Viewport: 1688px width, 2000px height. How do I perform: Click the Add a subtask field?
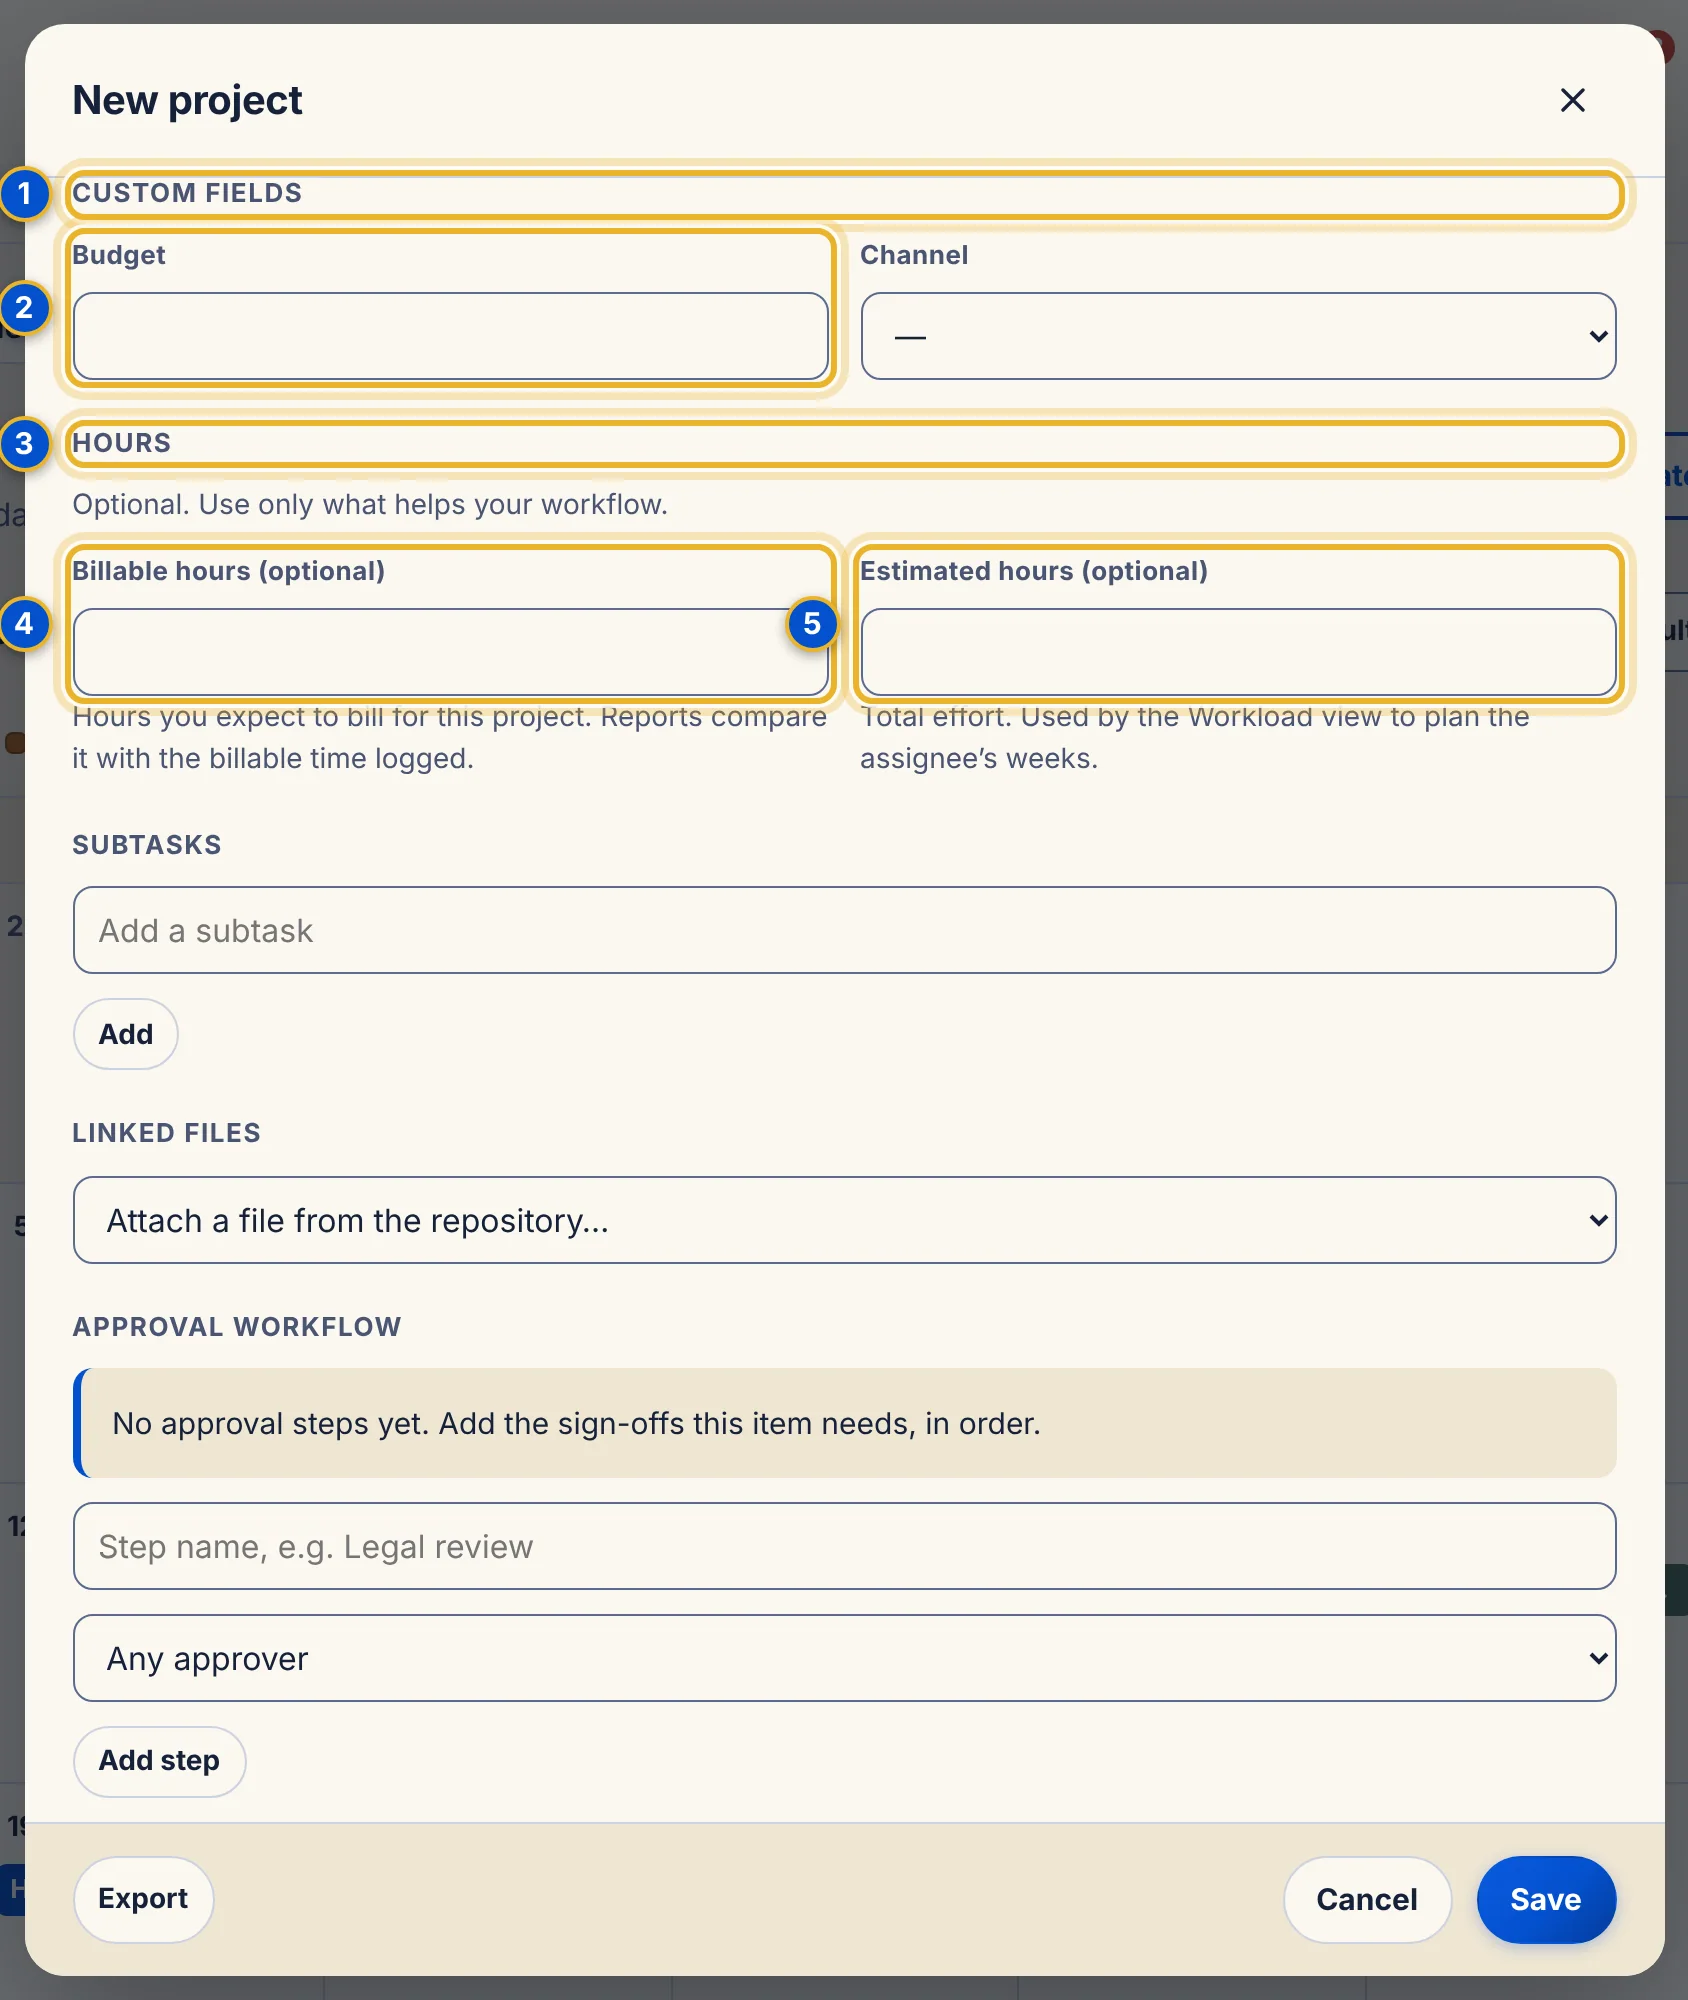pyautogui.click(x=844, y=930)
